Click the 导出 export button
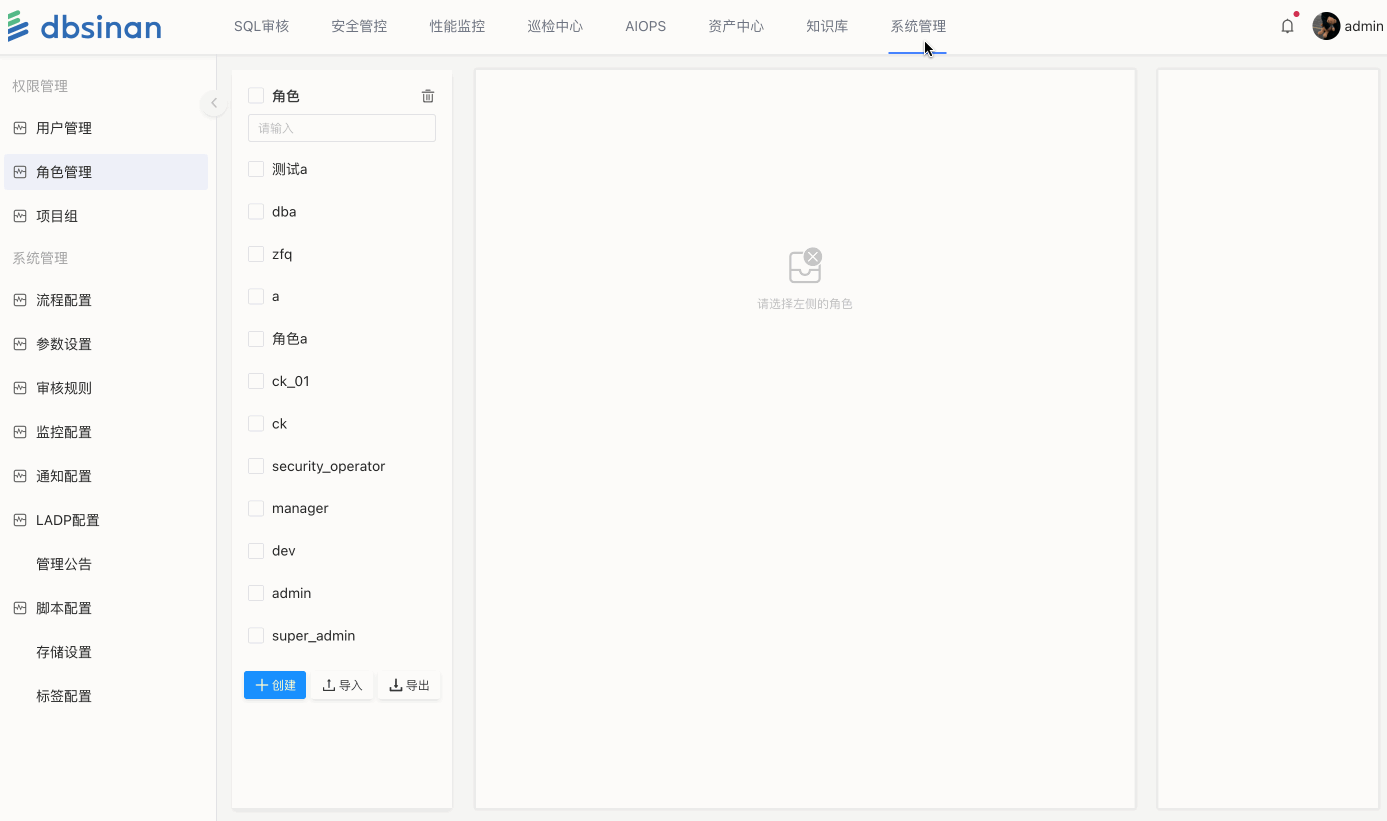Viewport: 1387px width, 821px height. pos(409,685)
